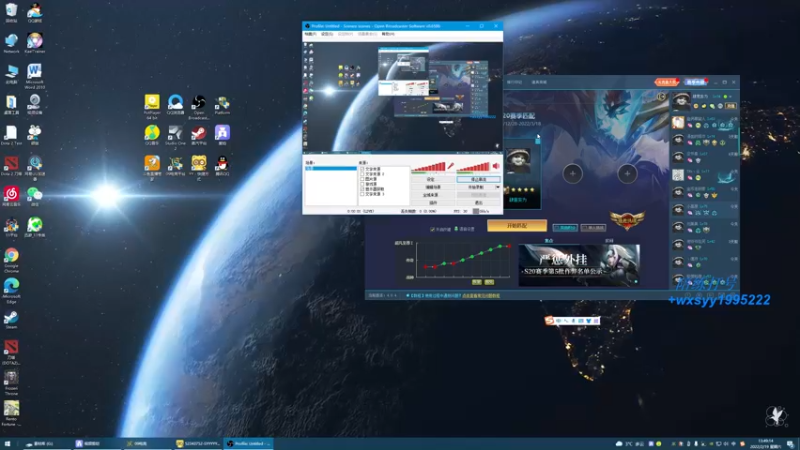The height and width of the screenshot is (450, 800).
Task: Click the Global Sources button in OBS
Action: pos(433,195)
